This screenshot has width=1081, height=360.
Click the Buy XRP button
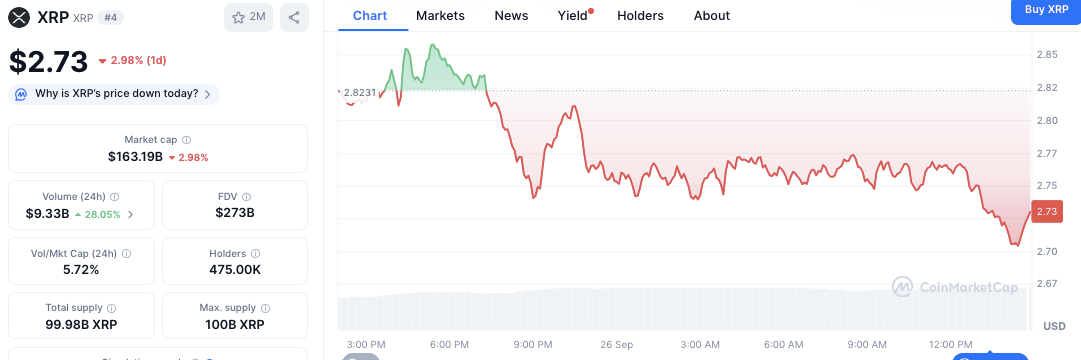(1046, 11)
